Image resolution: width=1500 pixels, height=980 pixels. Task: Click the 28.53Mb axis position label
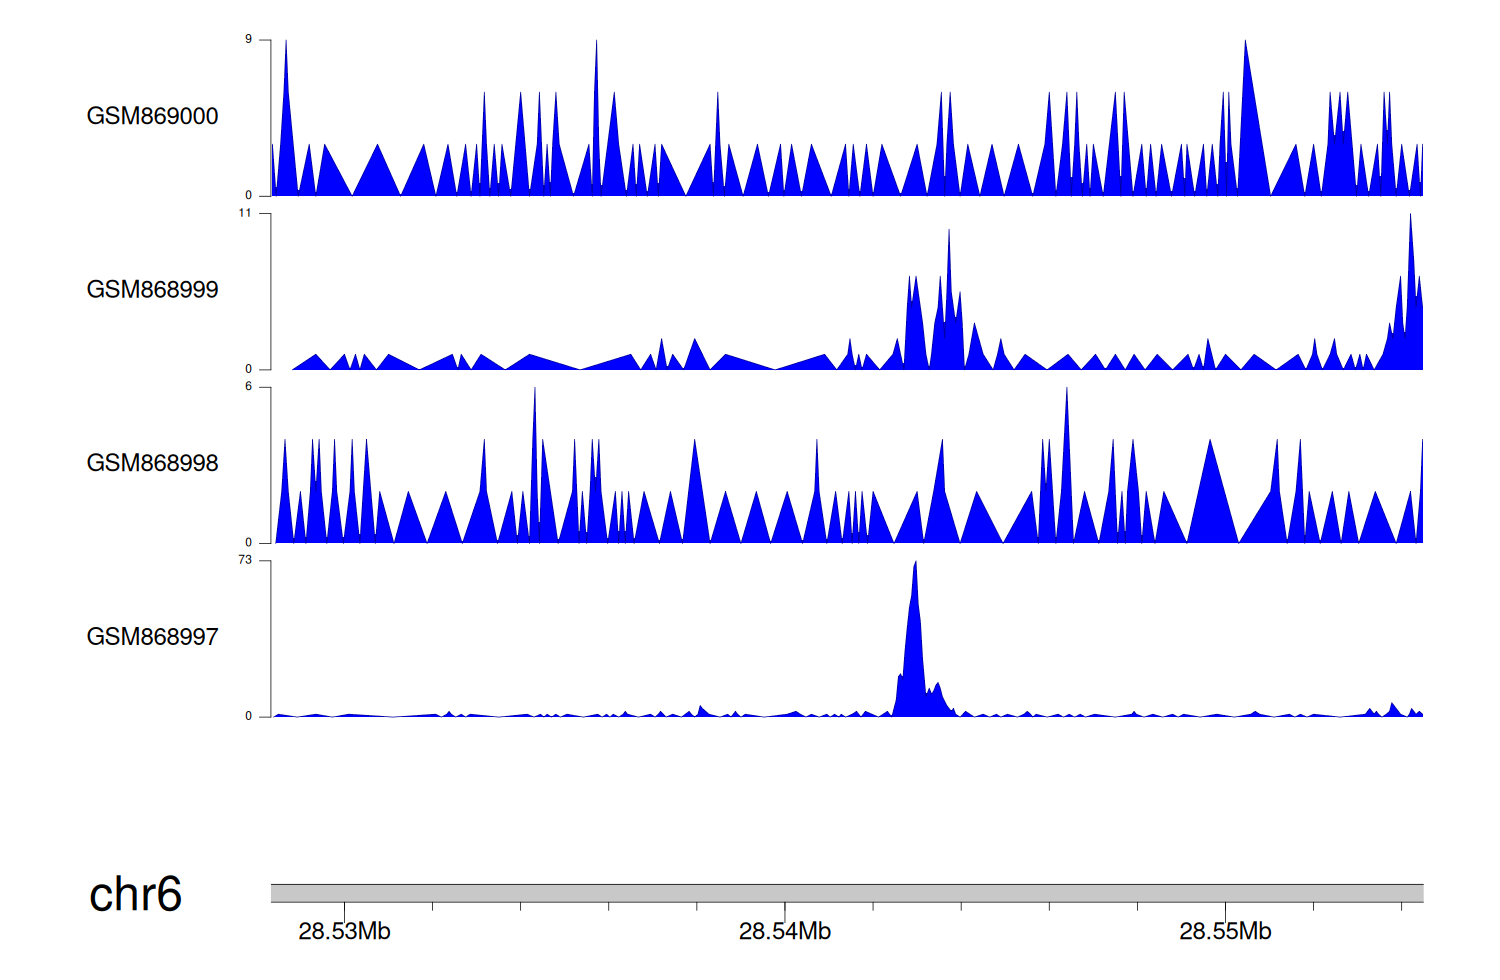pyautogui.click(x=344, y=932)
